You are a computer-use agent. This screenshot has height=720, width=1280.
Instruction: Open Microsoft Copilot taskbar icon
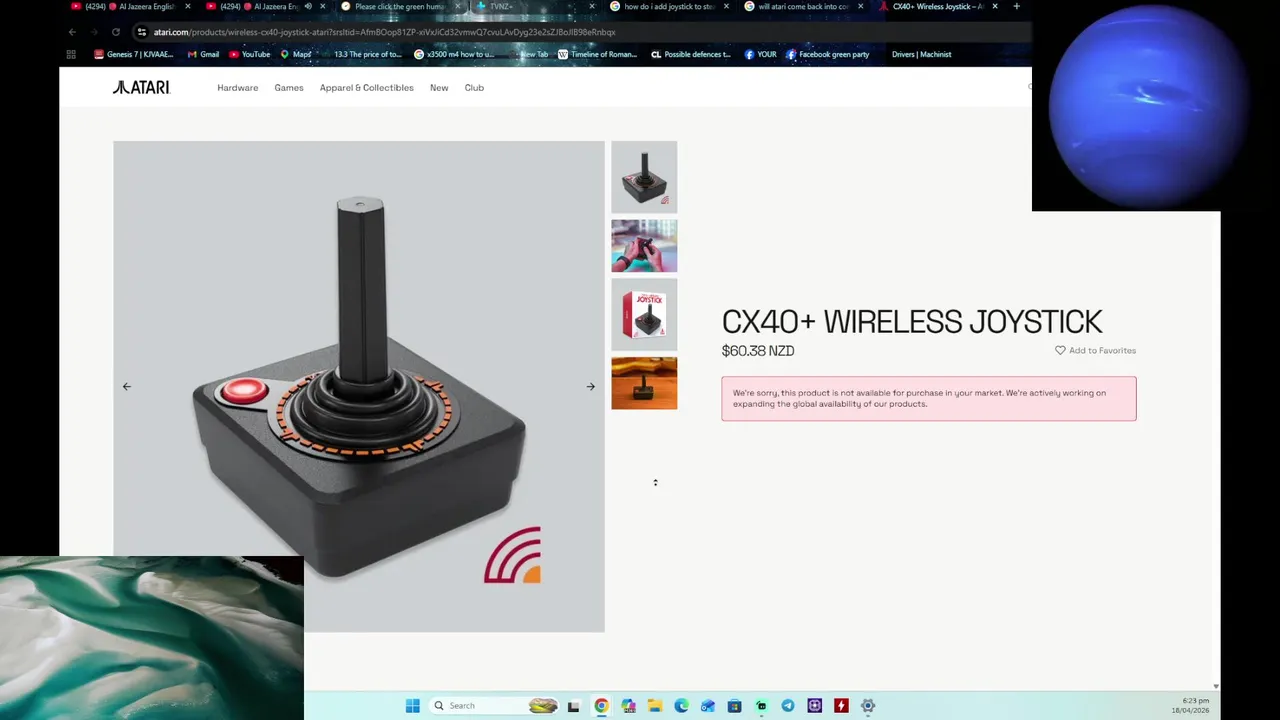click(628, 706)
